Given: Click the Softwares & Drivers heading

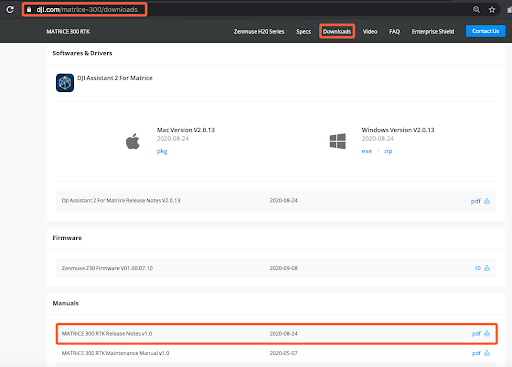Looking at the screenshot, I should pyautogui.click(x=82, y=53).
